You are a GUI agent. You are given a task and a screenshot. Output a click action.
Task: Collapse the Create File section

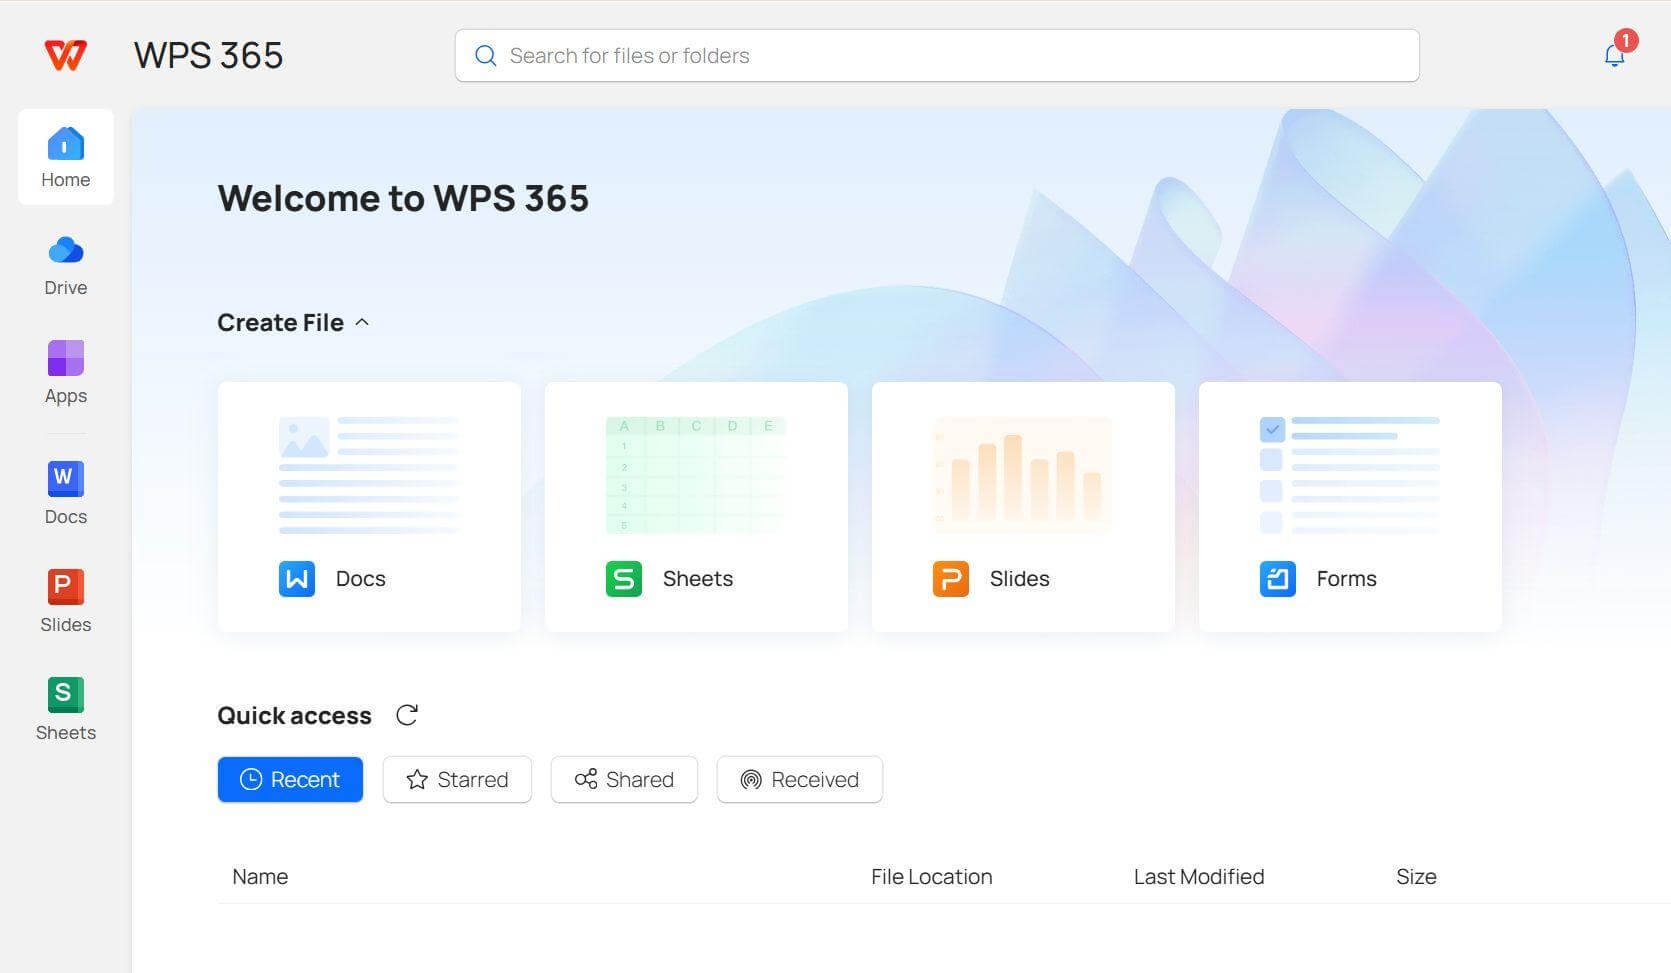pos(362,322)
